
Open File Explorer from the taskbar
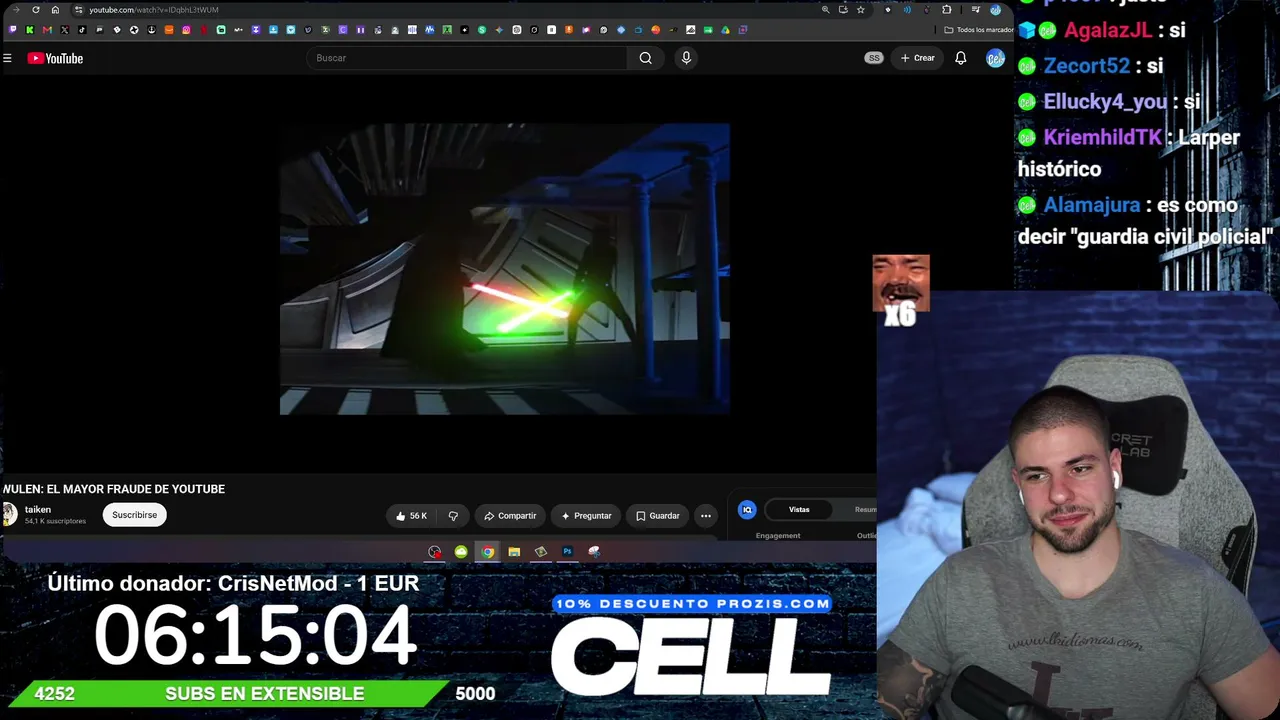coord(514,552)
